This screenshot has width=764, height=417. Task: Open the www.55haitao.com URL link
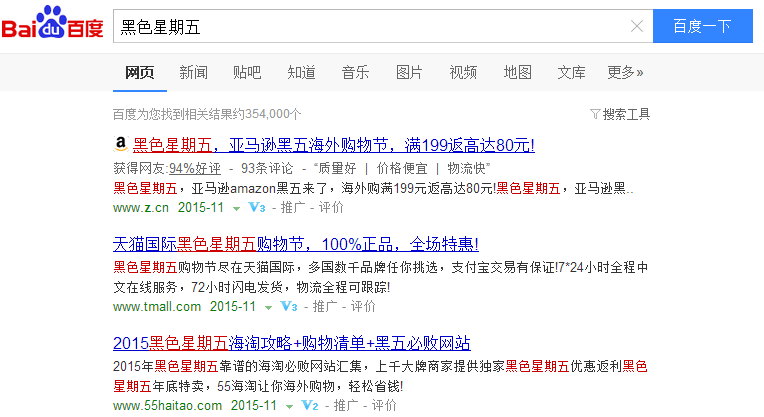pyautogui.click(x=168, y=405)
